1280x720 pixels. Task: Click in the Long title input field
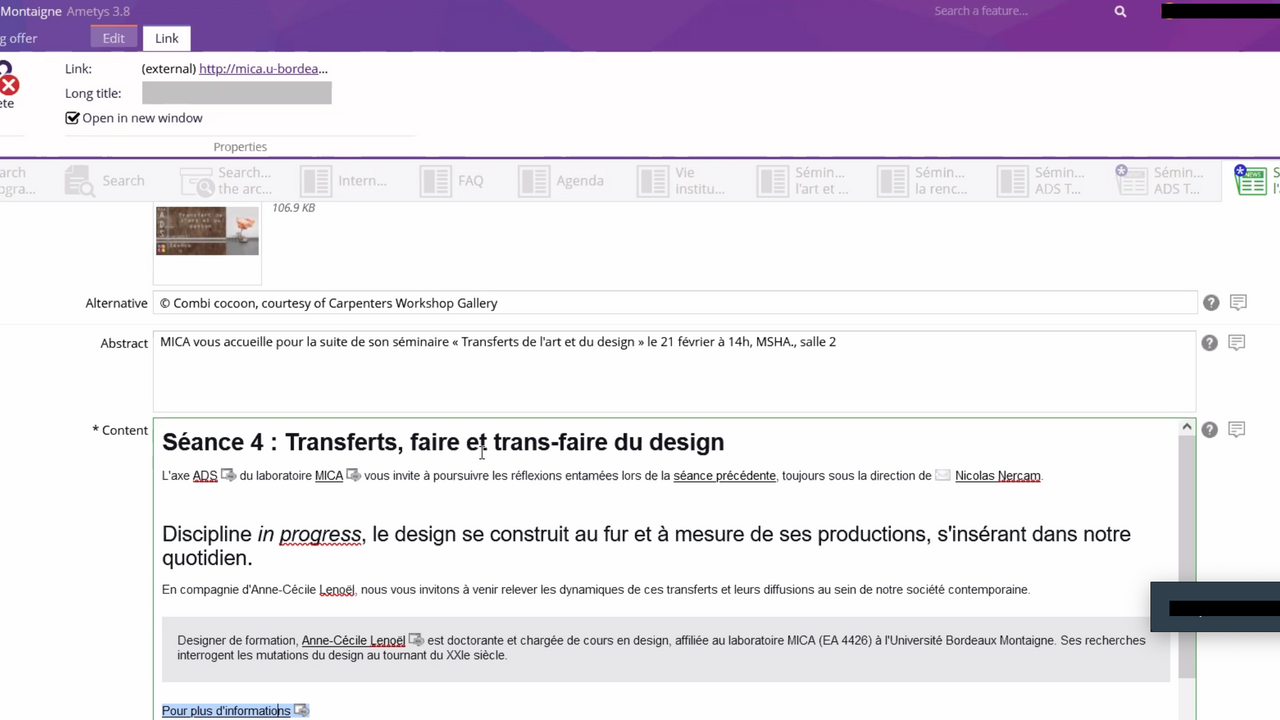236,94
